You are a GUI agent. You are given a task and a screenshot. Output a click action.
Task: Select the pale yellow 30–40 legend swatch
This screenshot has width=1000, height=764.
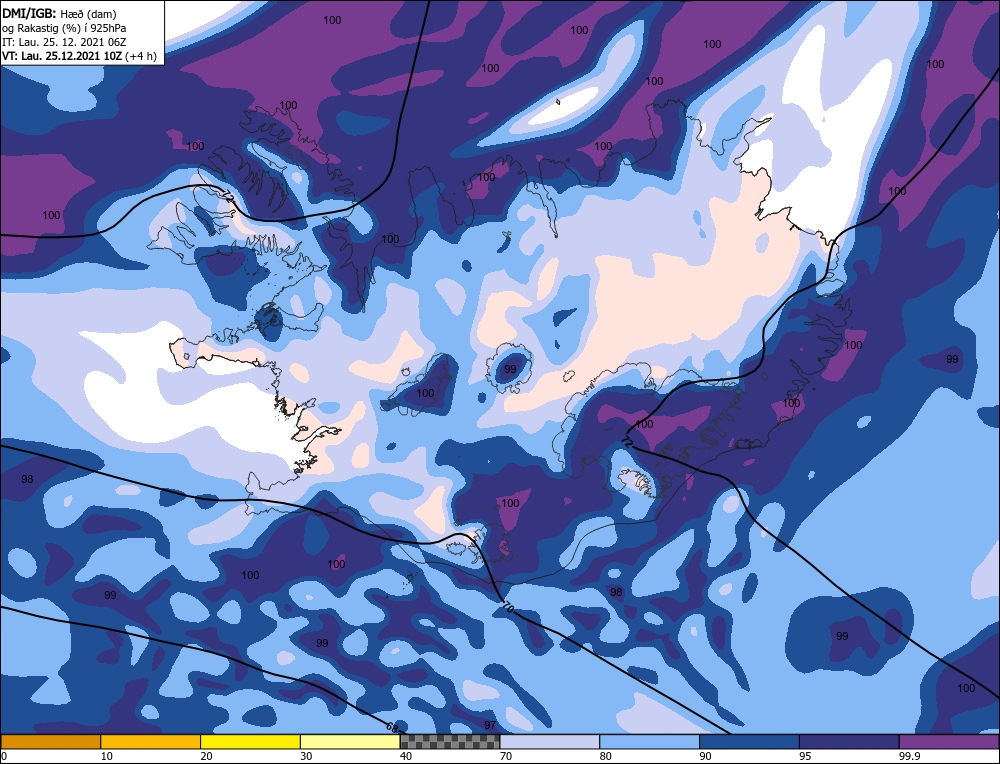(x=350, y=741)
